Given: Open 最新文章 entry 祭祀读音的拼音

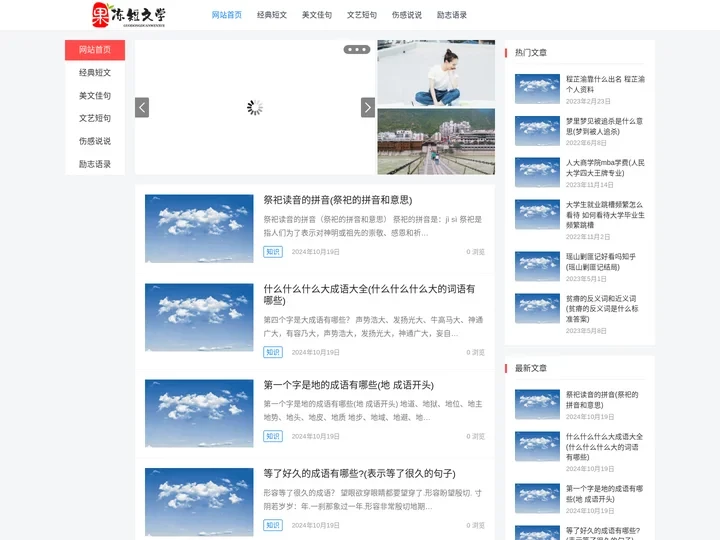Looking at the screenshot, I should point(602,399).
